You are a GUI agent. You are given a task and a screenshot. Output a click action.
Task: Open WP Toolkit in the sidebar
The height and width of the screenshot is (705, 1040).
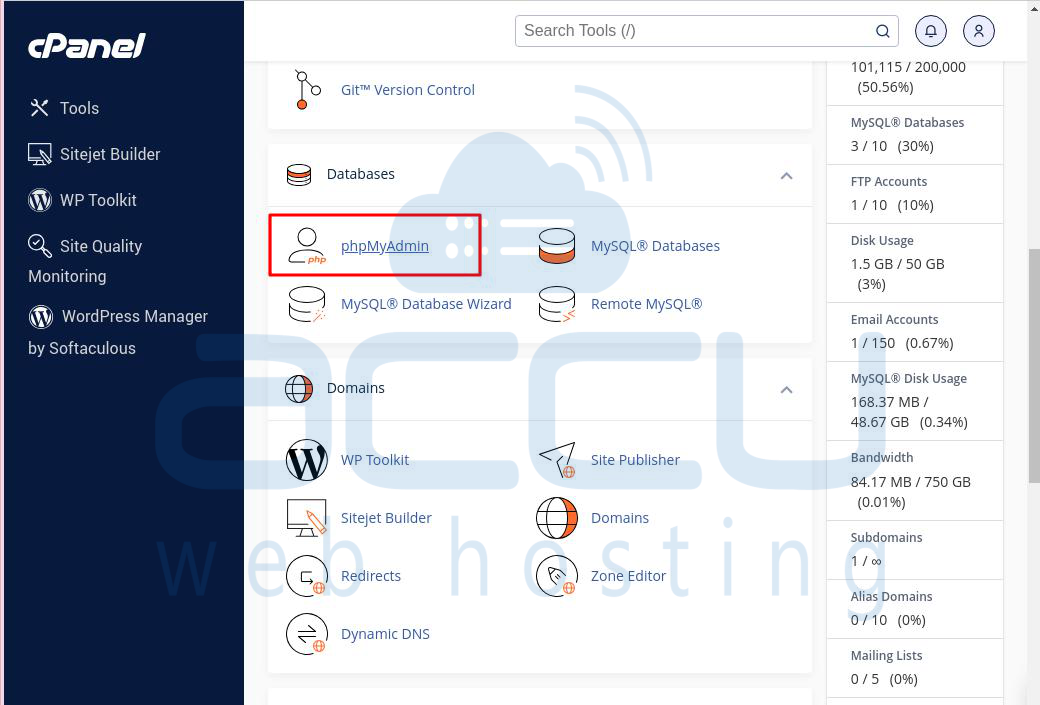pyautogui.click(x=82, y=200)
